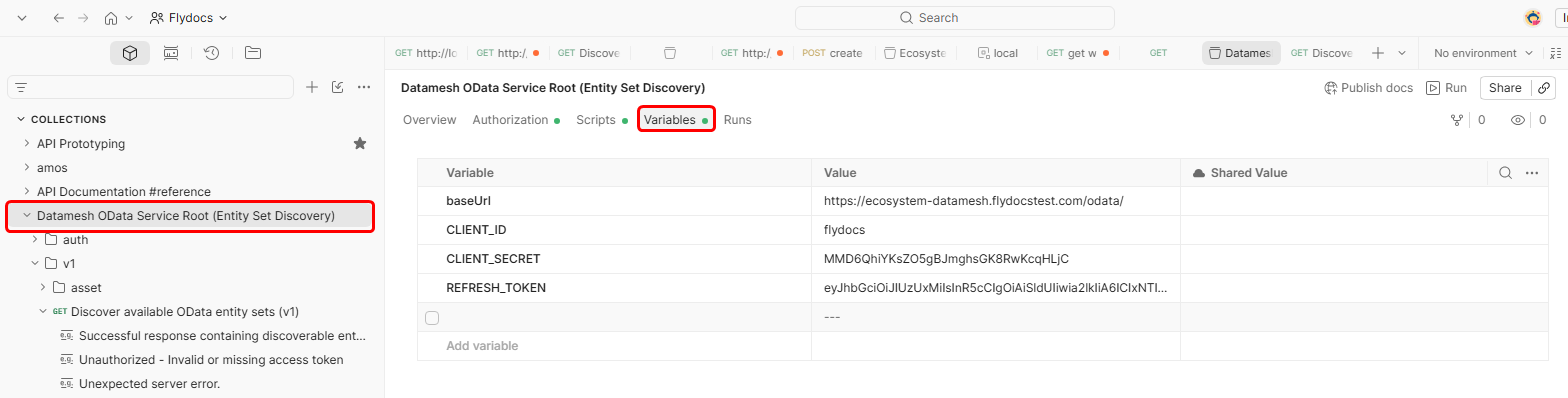Open the No environment dropdown
The height and width of the screenshot is (398, 1568).
(1483, 53)
